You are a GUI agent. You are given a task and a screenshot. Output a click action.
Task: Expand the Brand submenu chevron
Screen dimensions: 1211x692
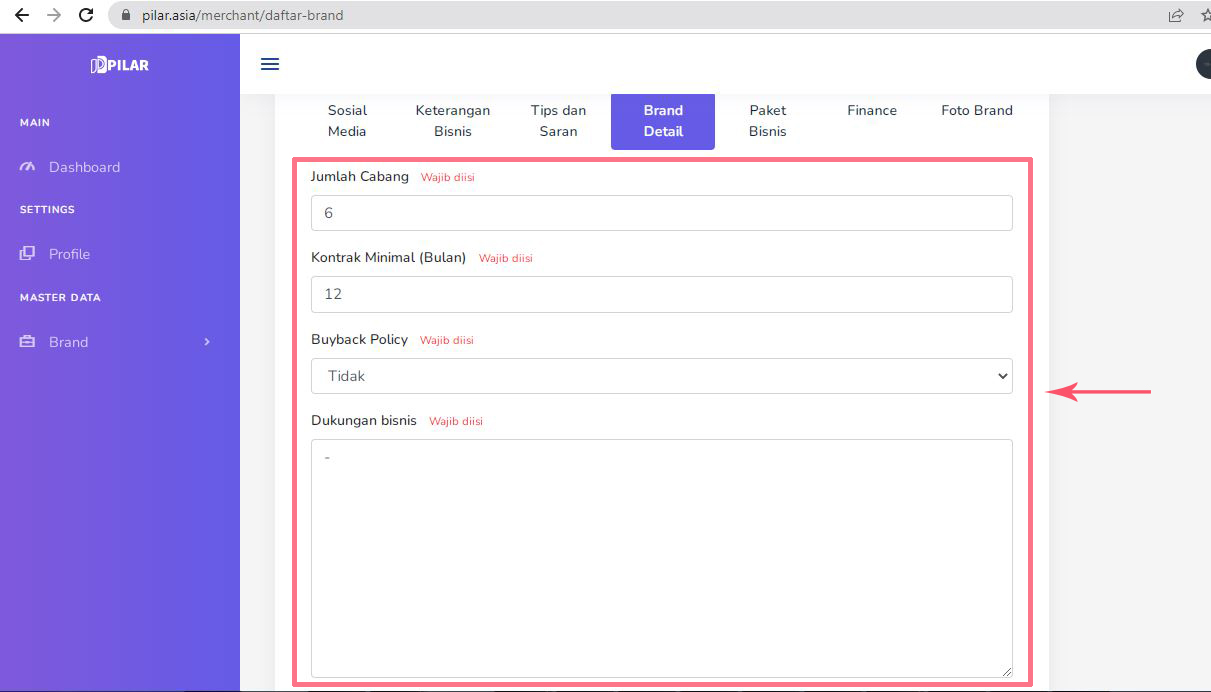tap(207, 342)
